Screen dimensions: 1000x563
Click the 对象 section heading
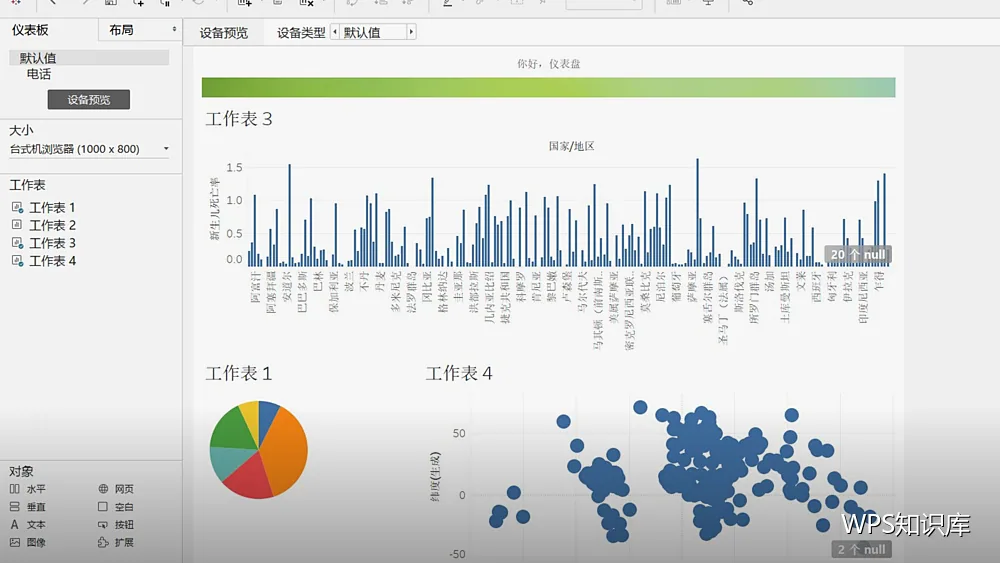pos(21,471)
